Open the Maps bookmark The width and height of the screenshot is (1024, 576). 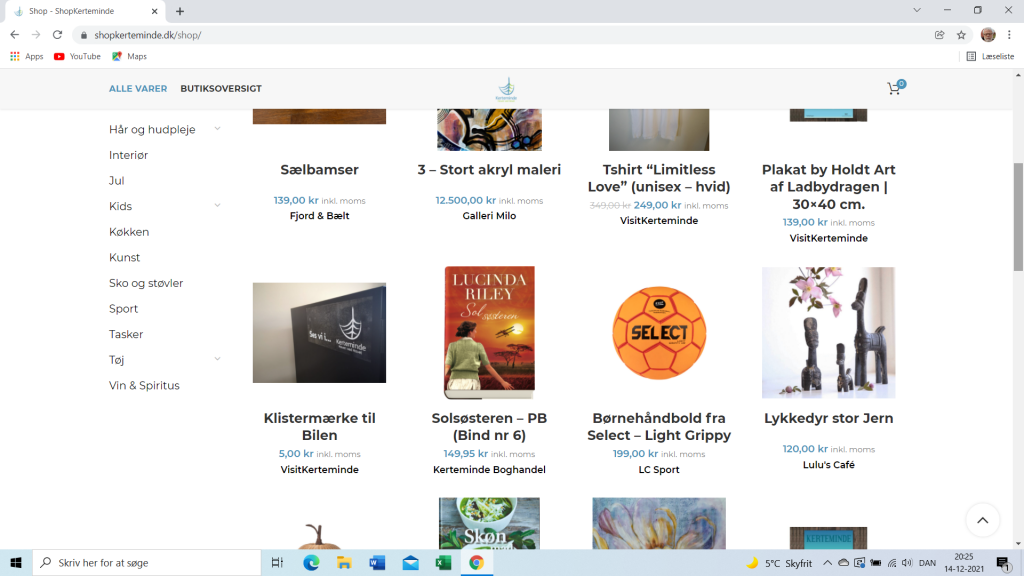(x=129, y=56)
